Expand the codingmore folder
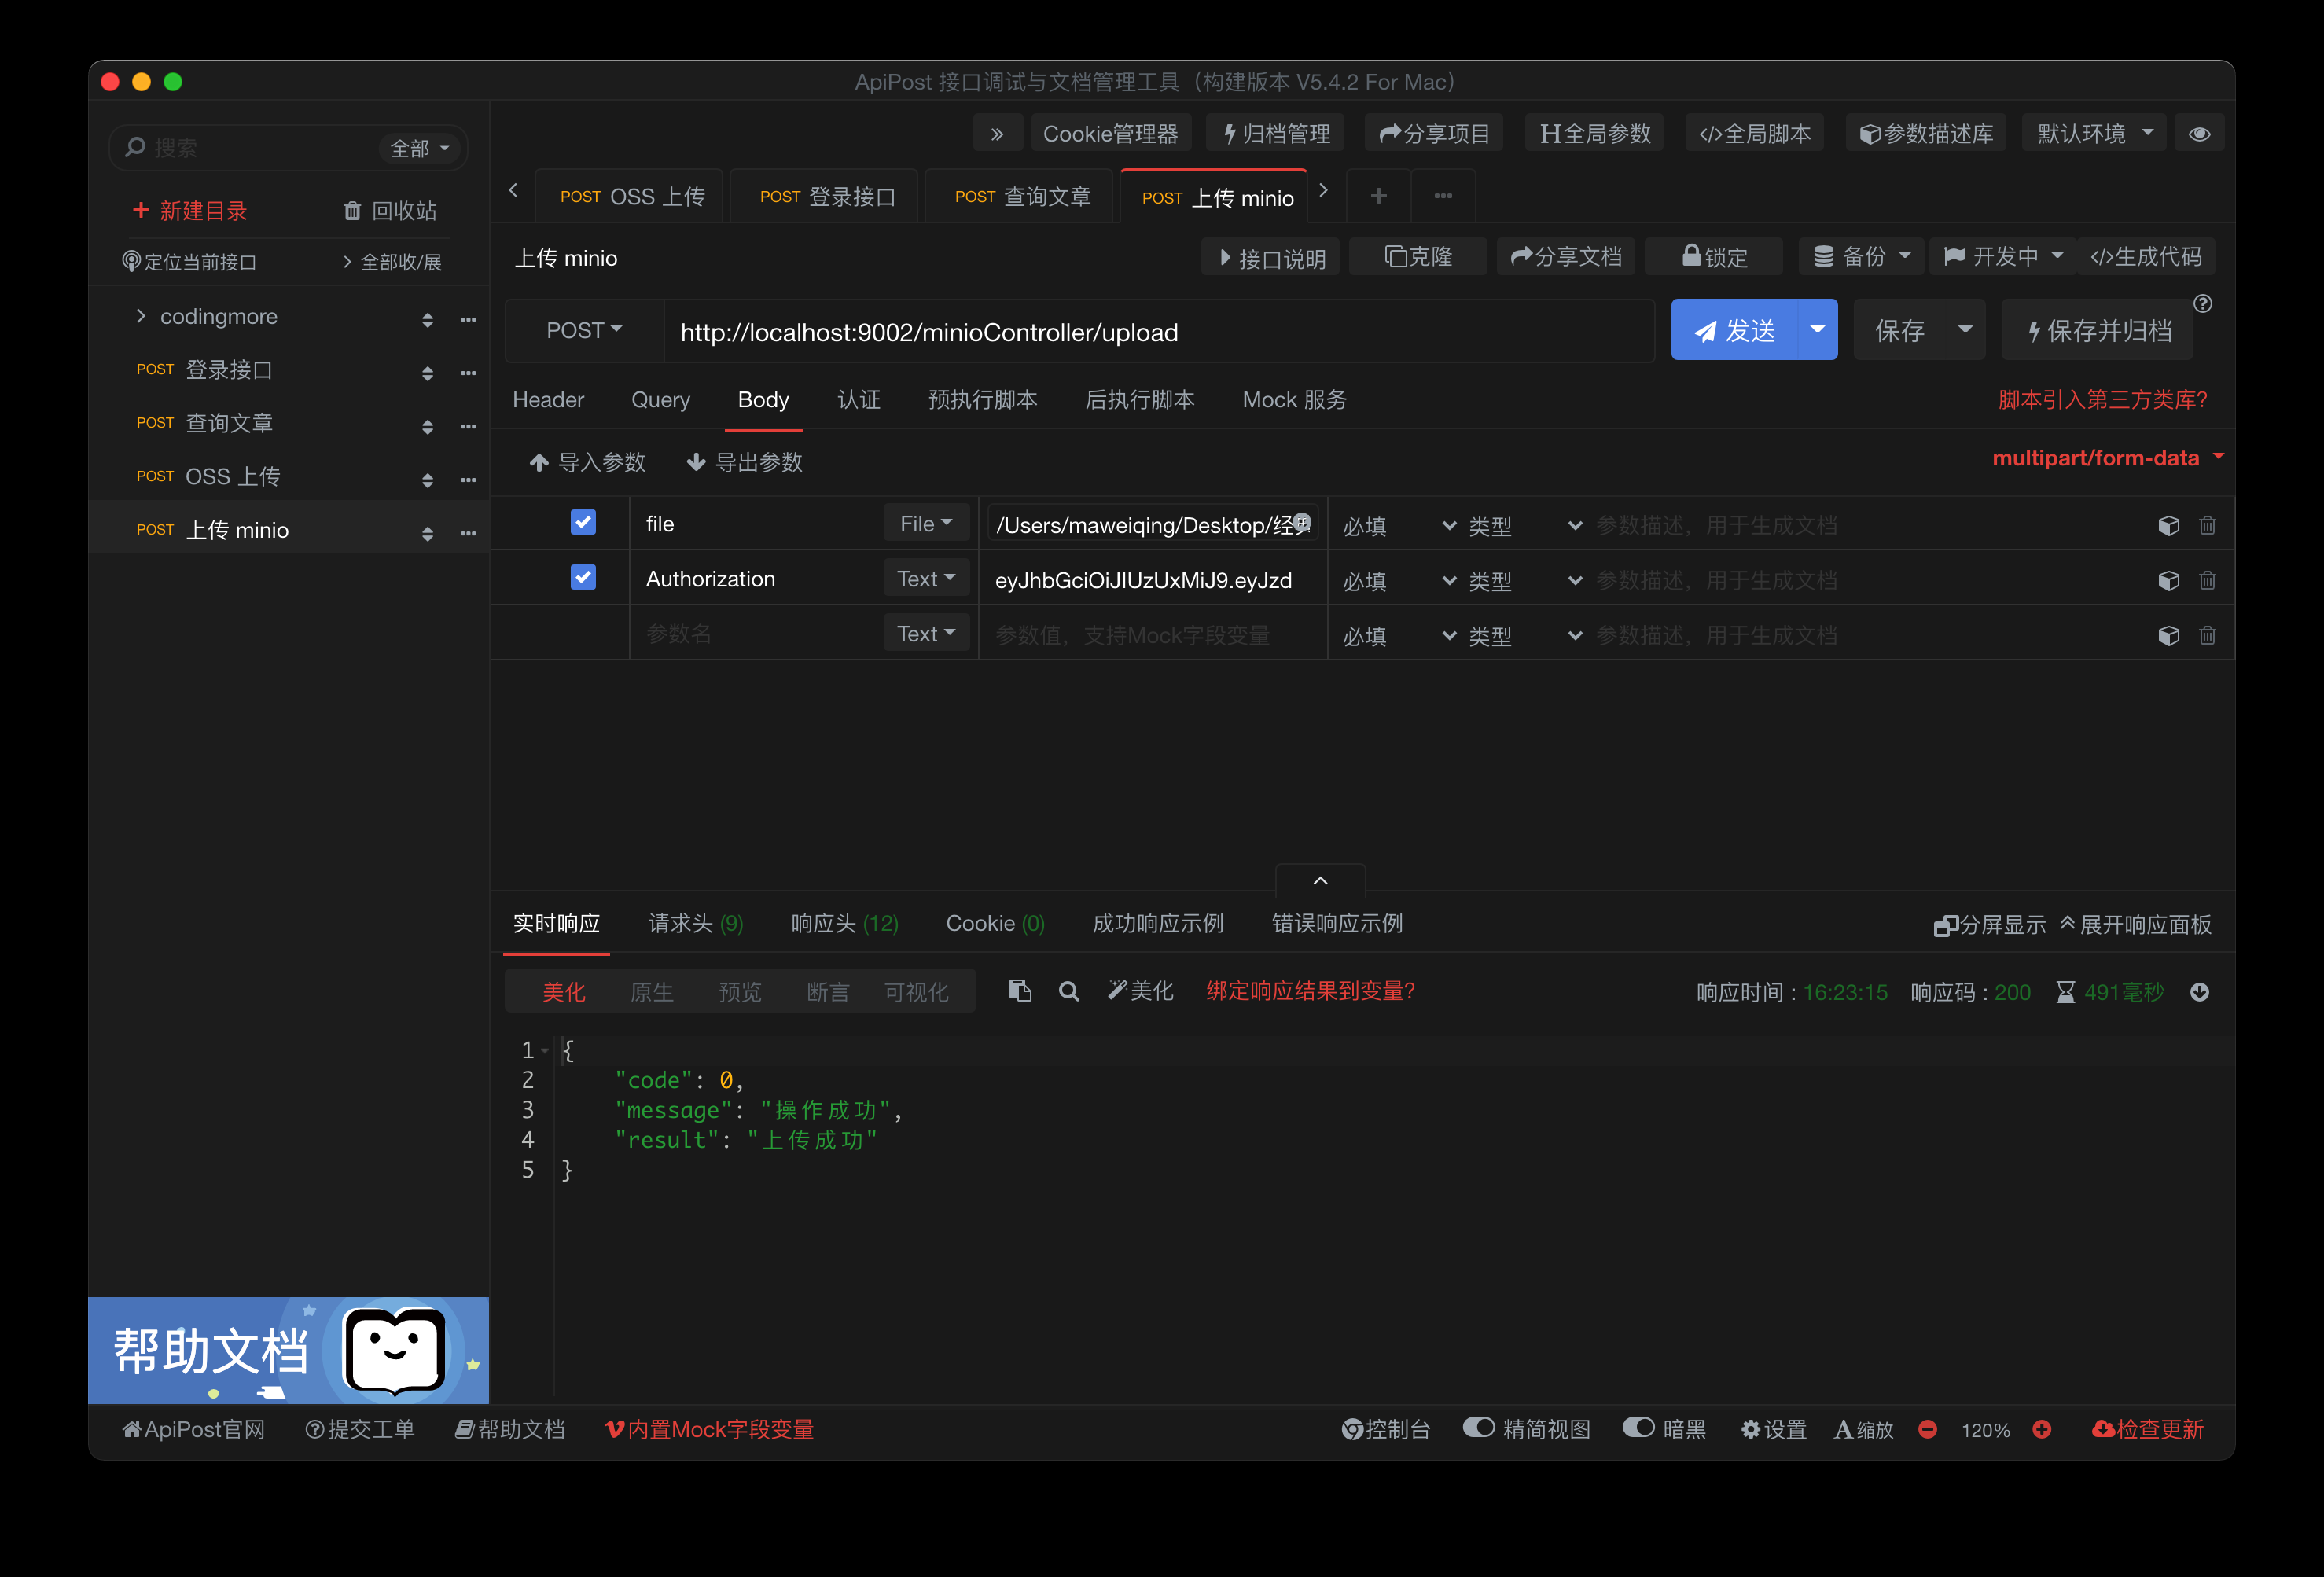 tap(141, 316)
